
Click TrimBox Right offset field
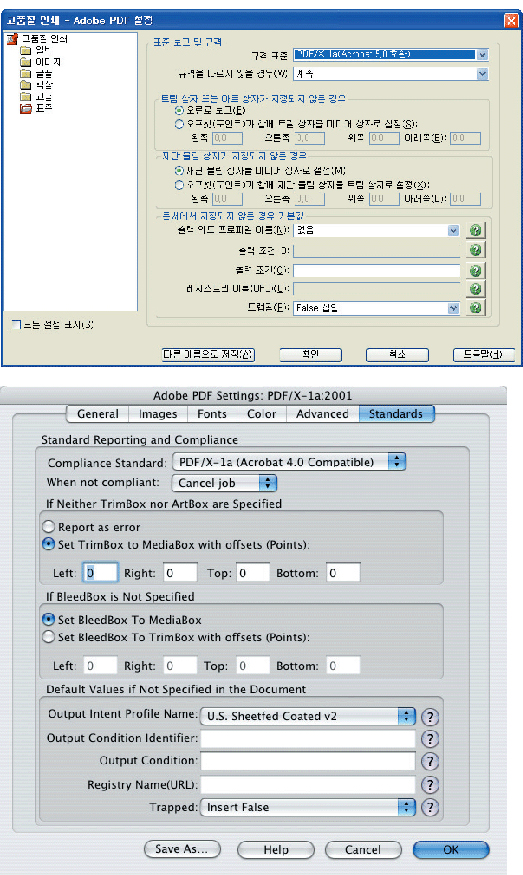180,573
